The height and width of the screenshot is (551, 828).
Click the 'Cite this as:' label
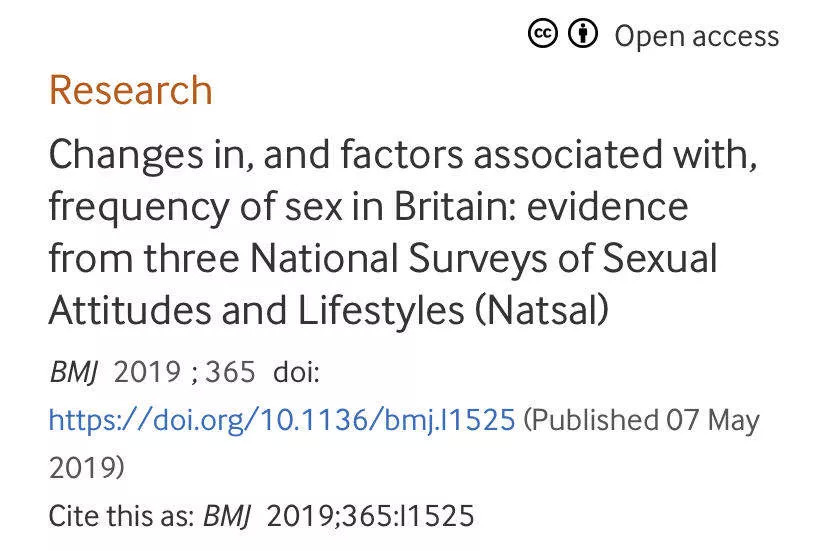[122, 516]
